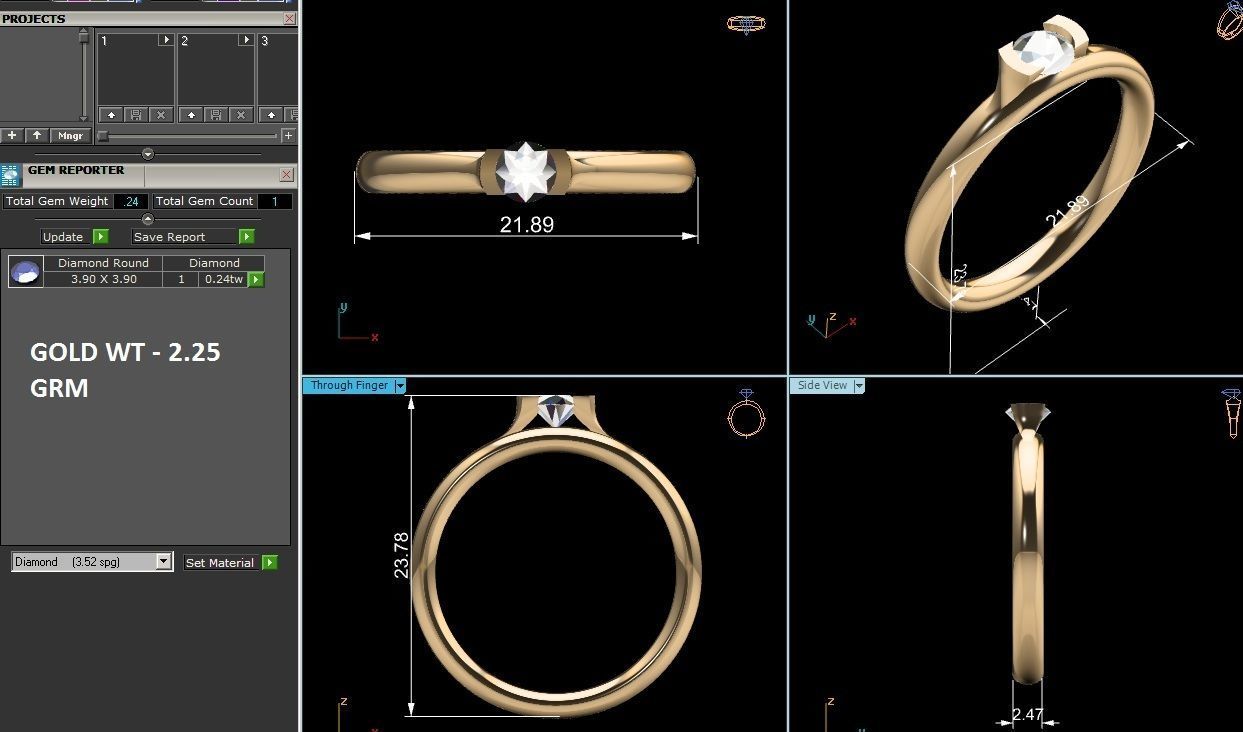Apply material with Set Material green arrow
1243x732 pixels.
coord(270,563)
